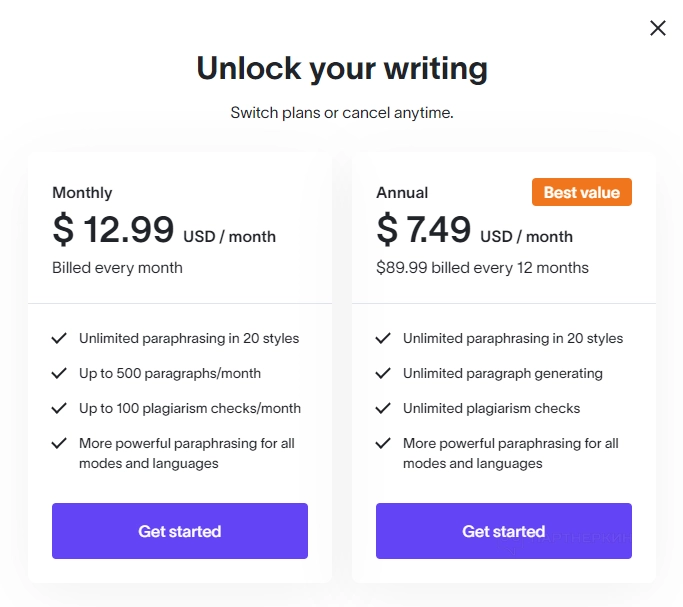Click the Unlock your writing heading
Viewport: 683px width, 607px height.
[342, 68]
